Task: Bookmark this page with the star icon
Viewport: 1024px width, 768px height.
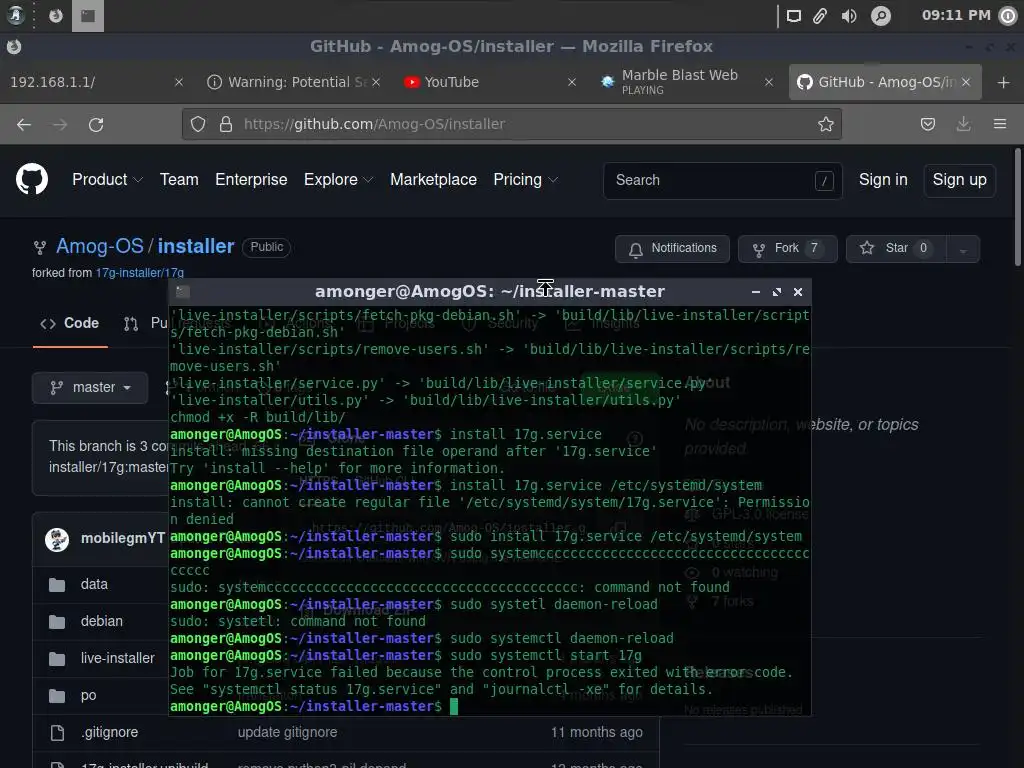Action: point(825,124)
